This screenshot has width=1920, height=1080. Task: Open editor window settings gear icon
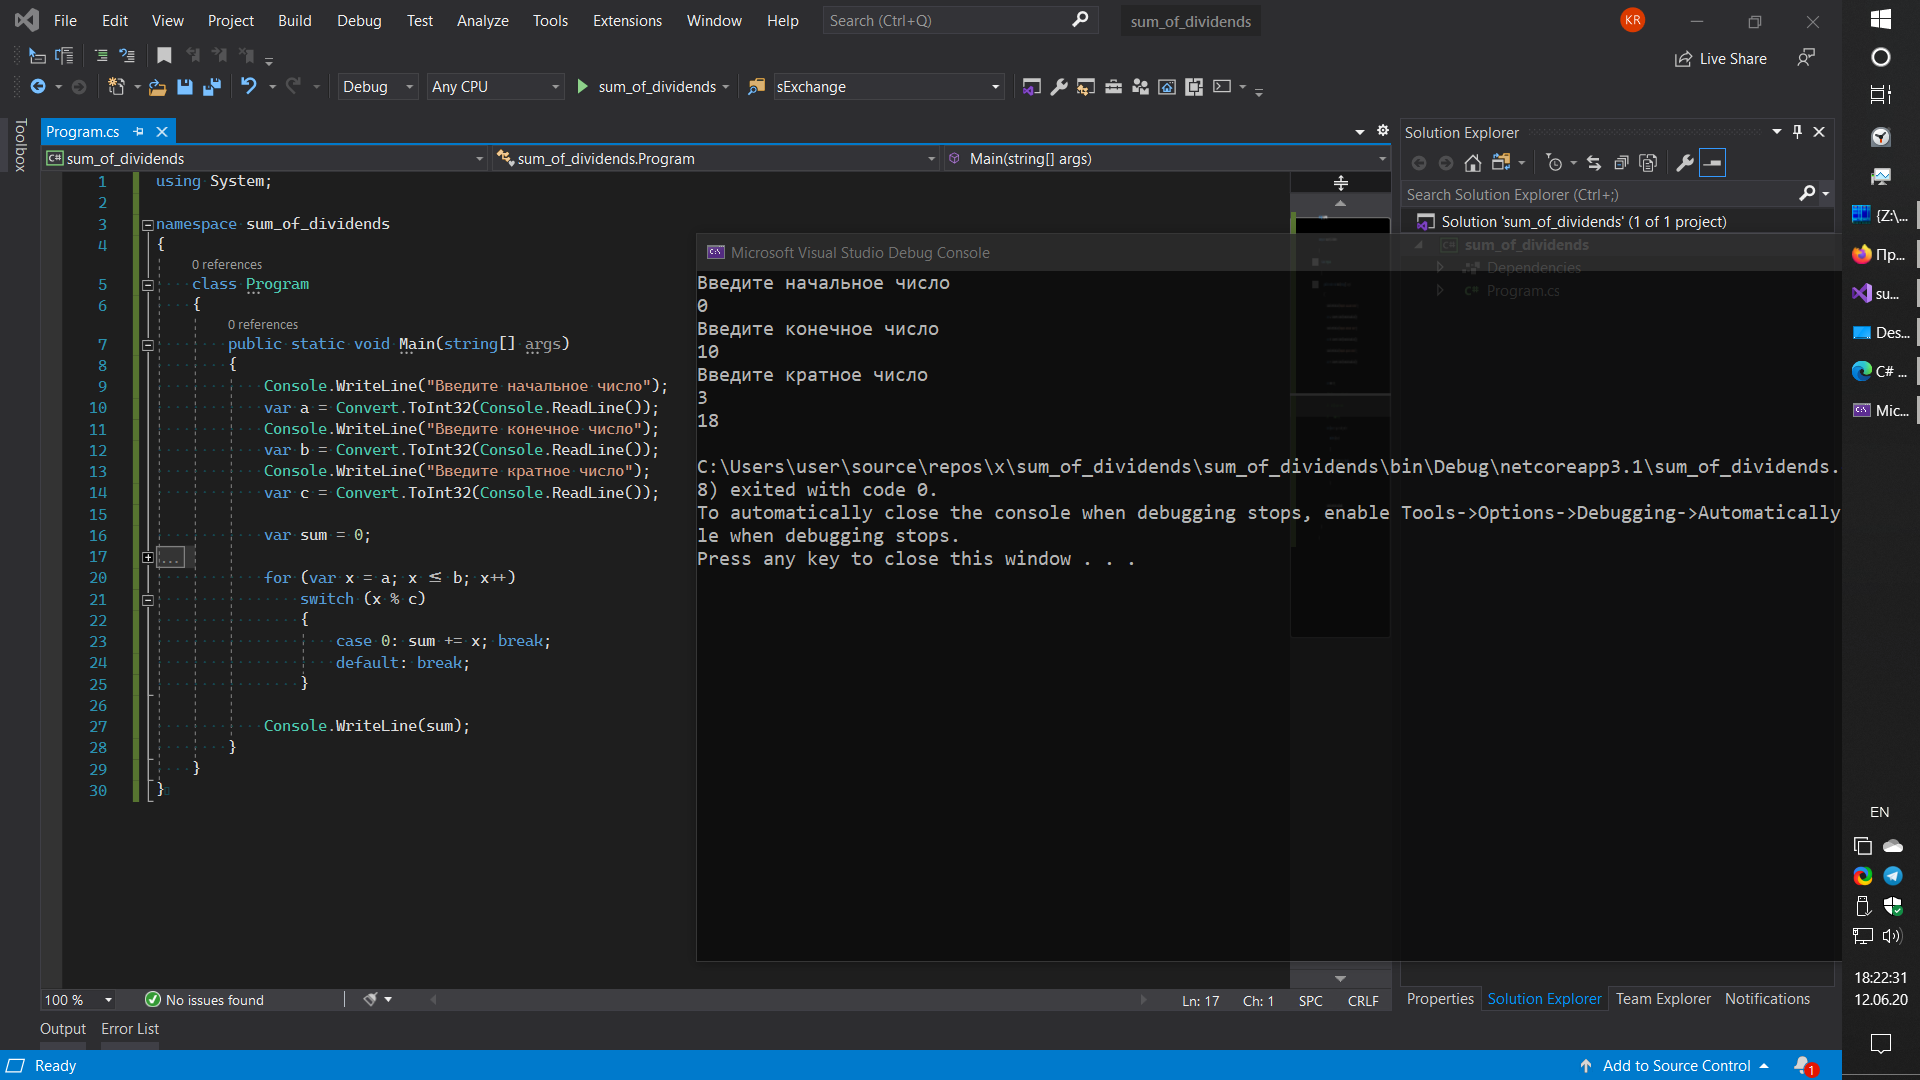(x=1383, y=131)
